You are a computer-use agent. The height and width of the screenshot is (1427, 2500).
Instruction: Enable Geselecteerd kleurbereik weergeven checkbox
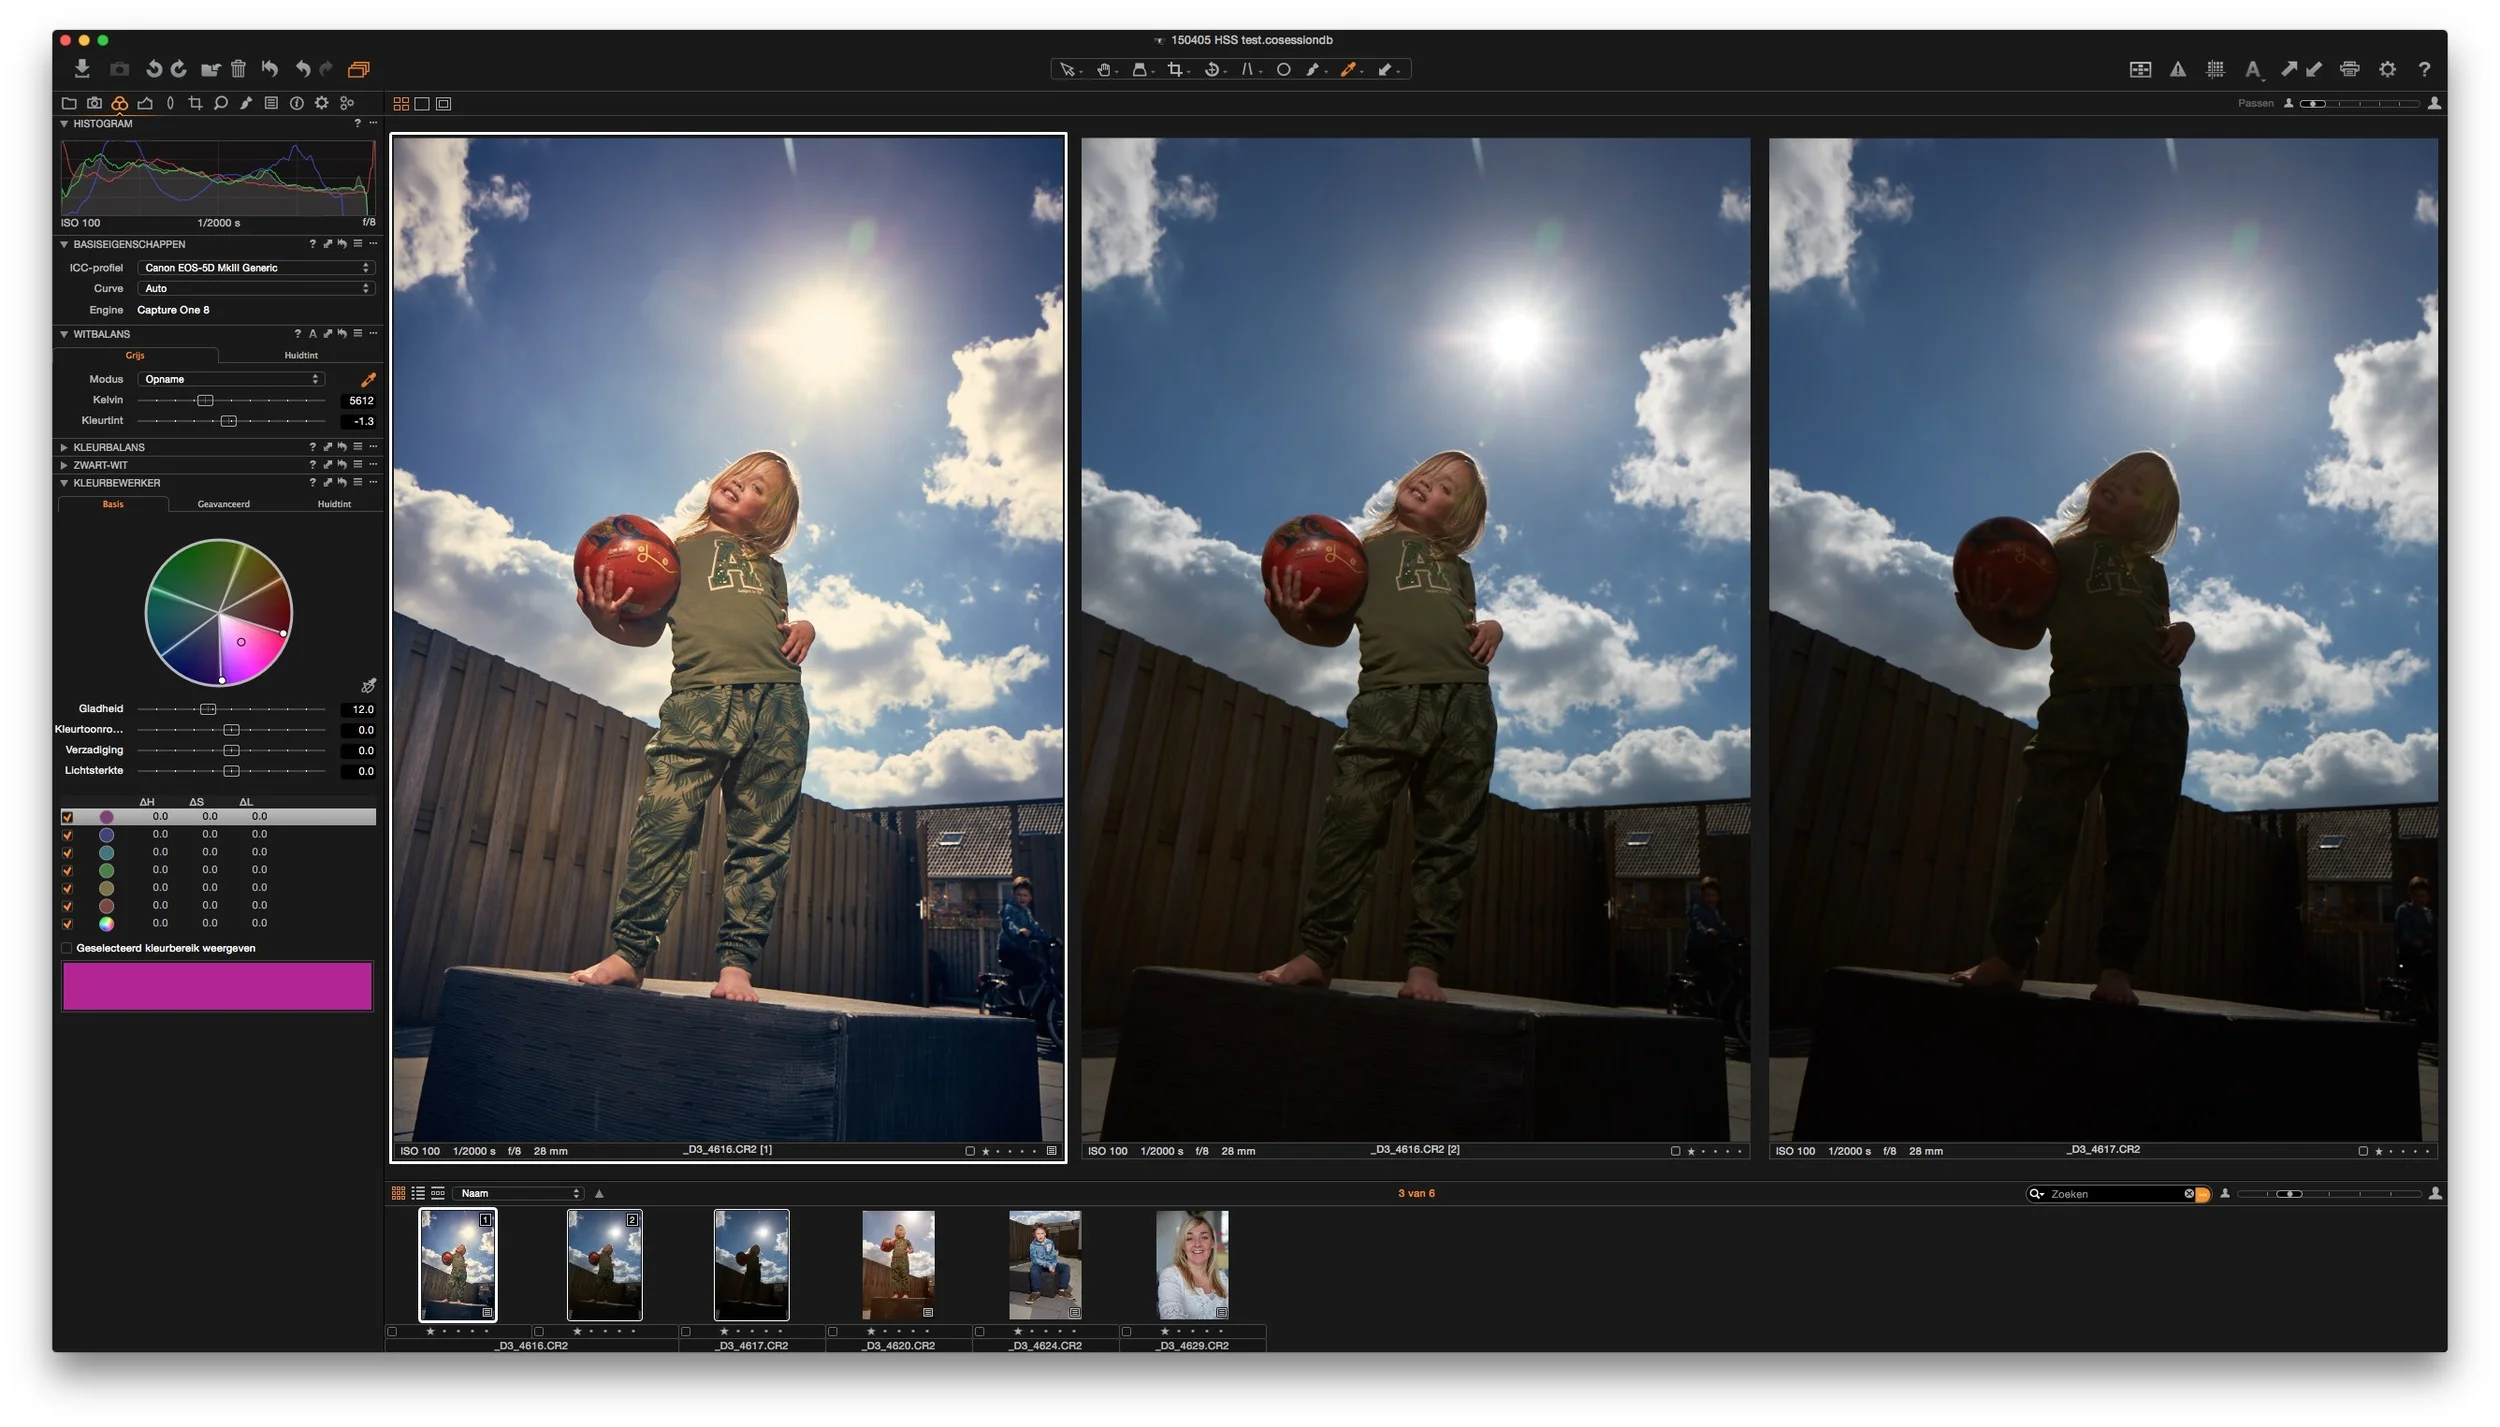click(67, 948)
